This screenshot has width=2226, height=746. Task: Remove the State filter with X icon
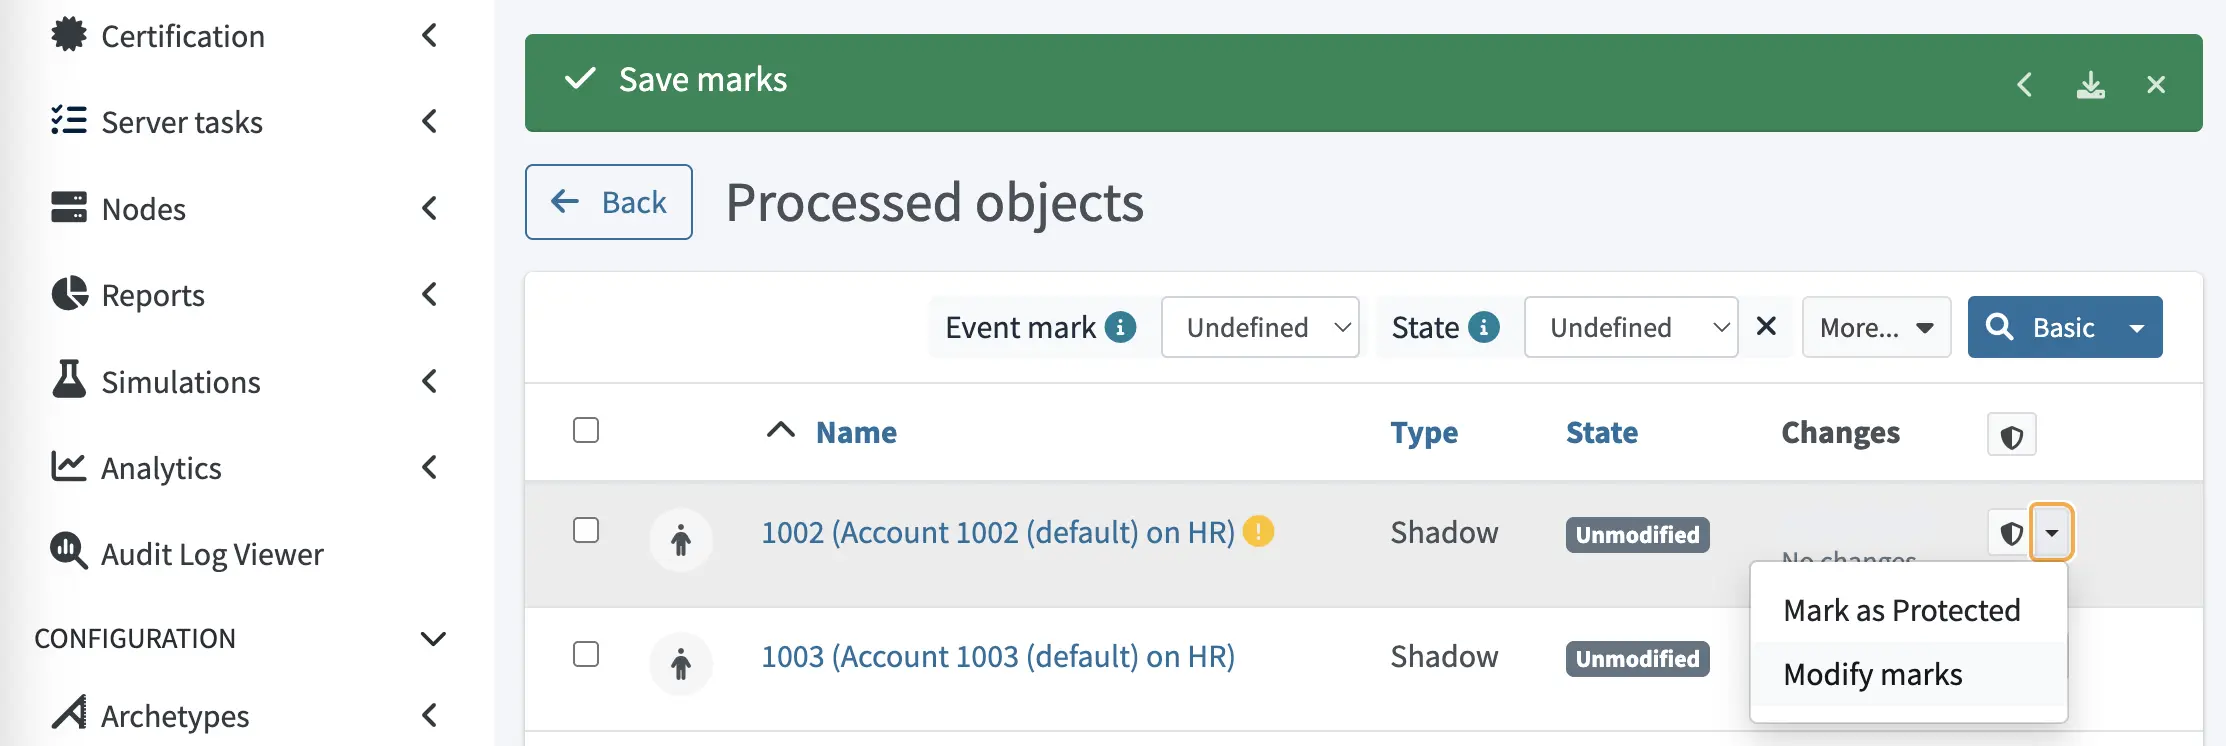(1766, 327)
